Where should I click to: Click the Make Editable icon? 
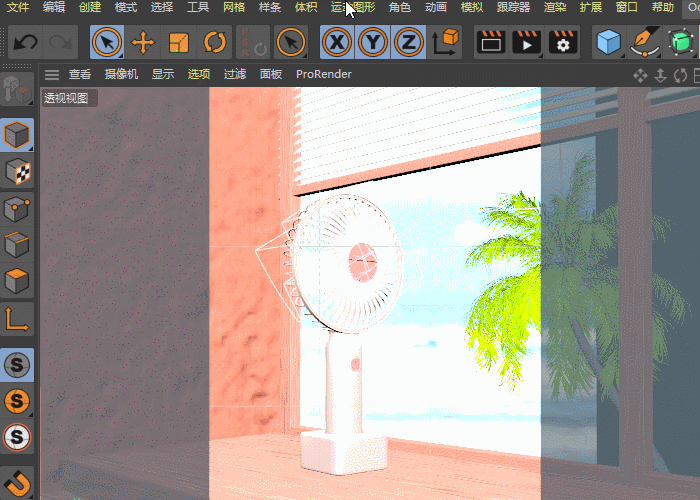[17, 89]
